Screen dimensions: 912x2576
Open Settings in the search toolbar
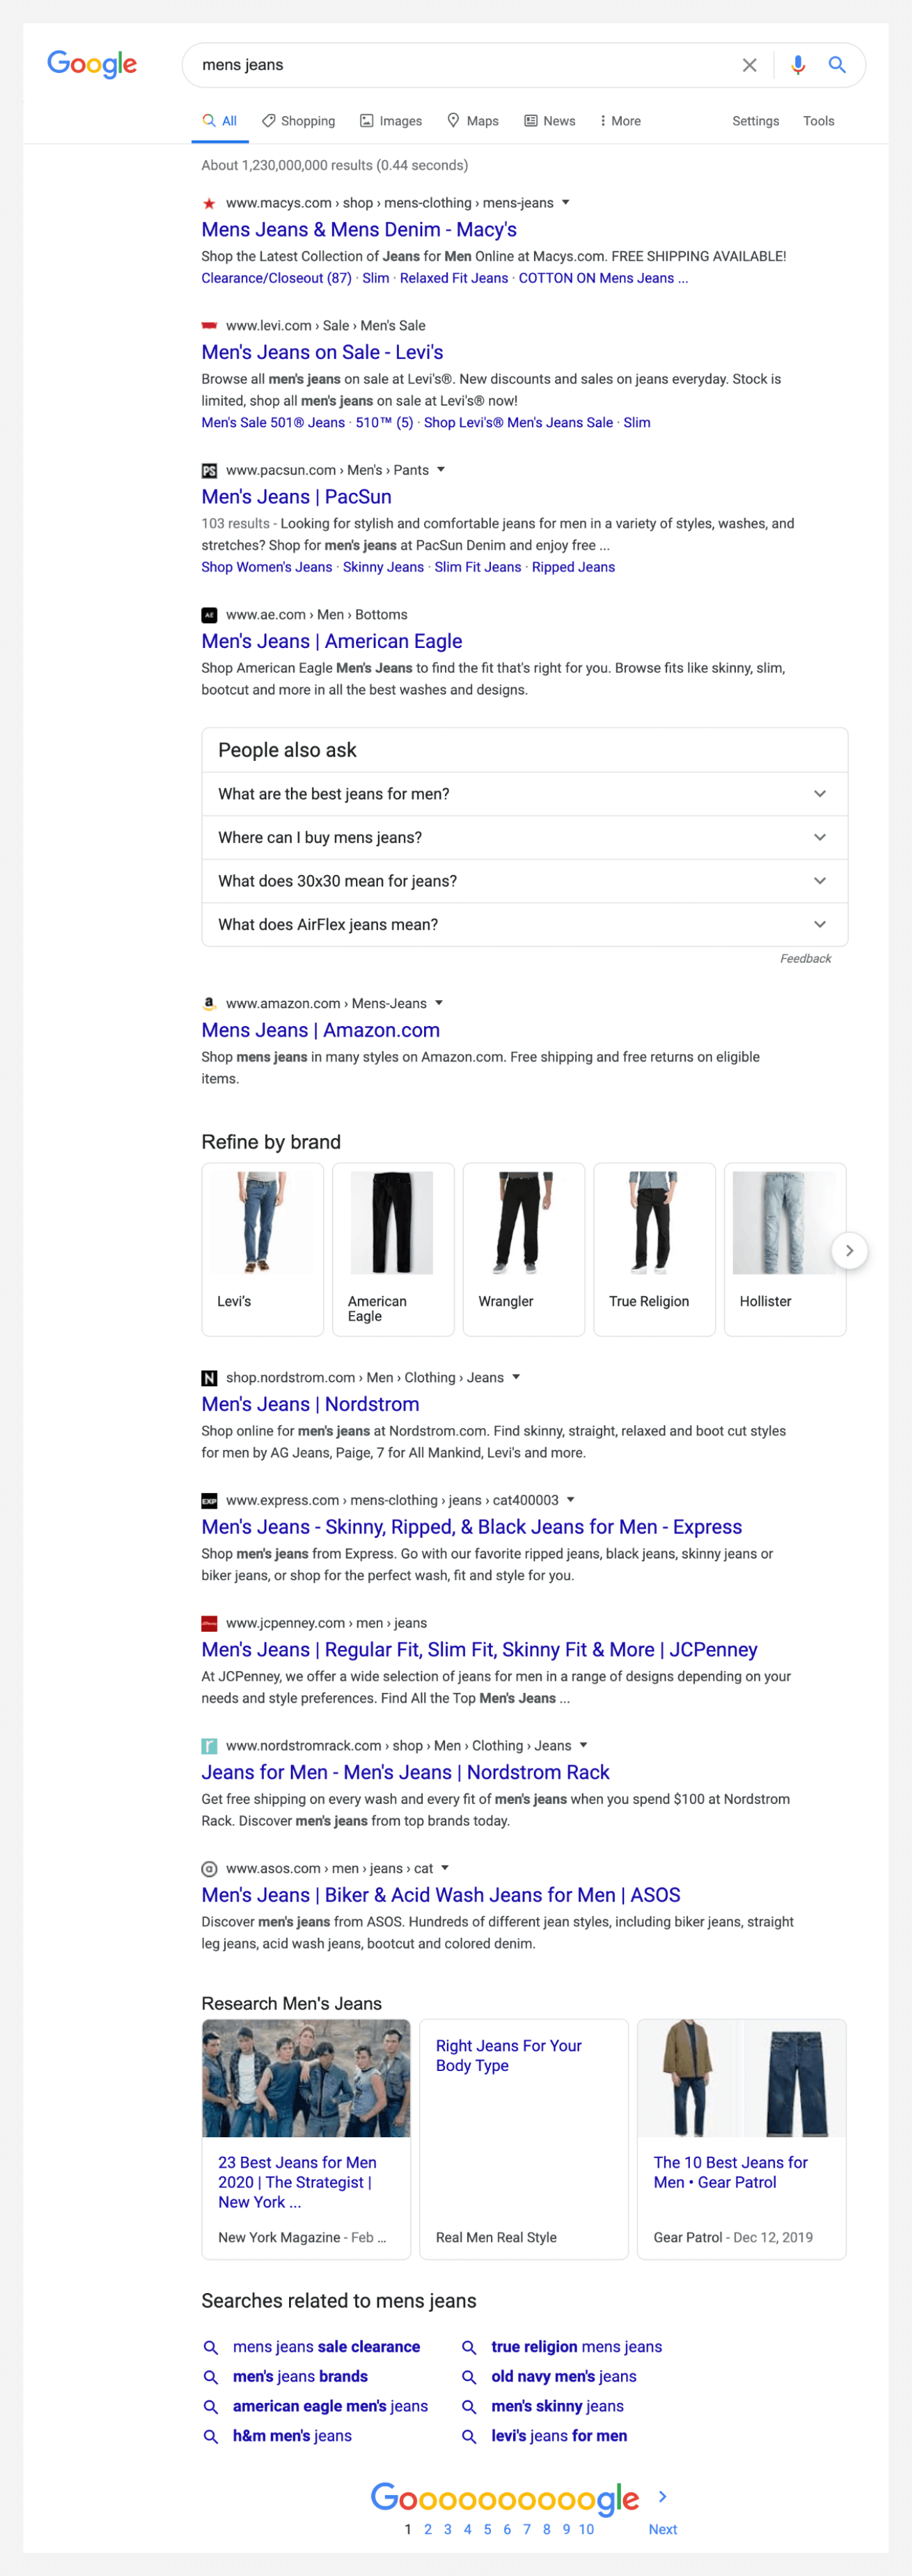[x=755, y=121]
